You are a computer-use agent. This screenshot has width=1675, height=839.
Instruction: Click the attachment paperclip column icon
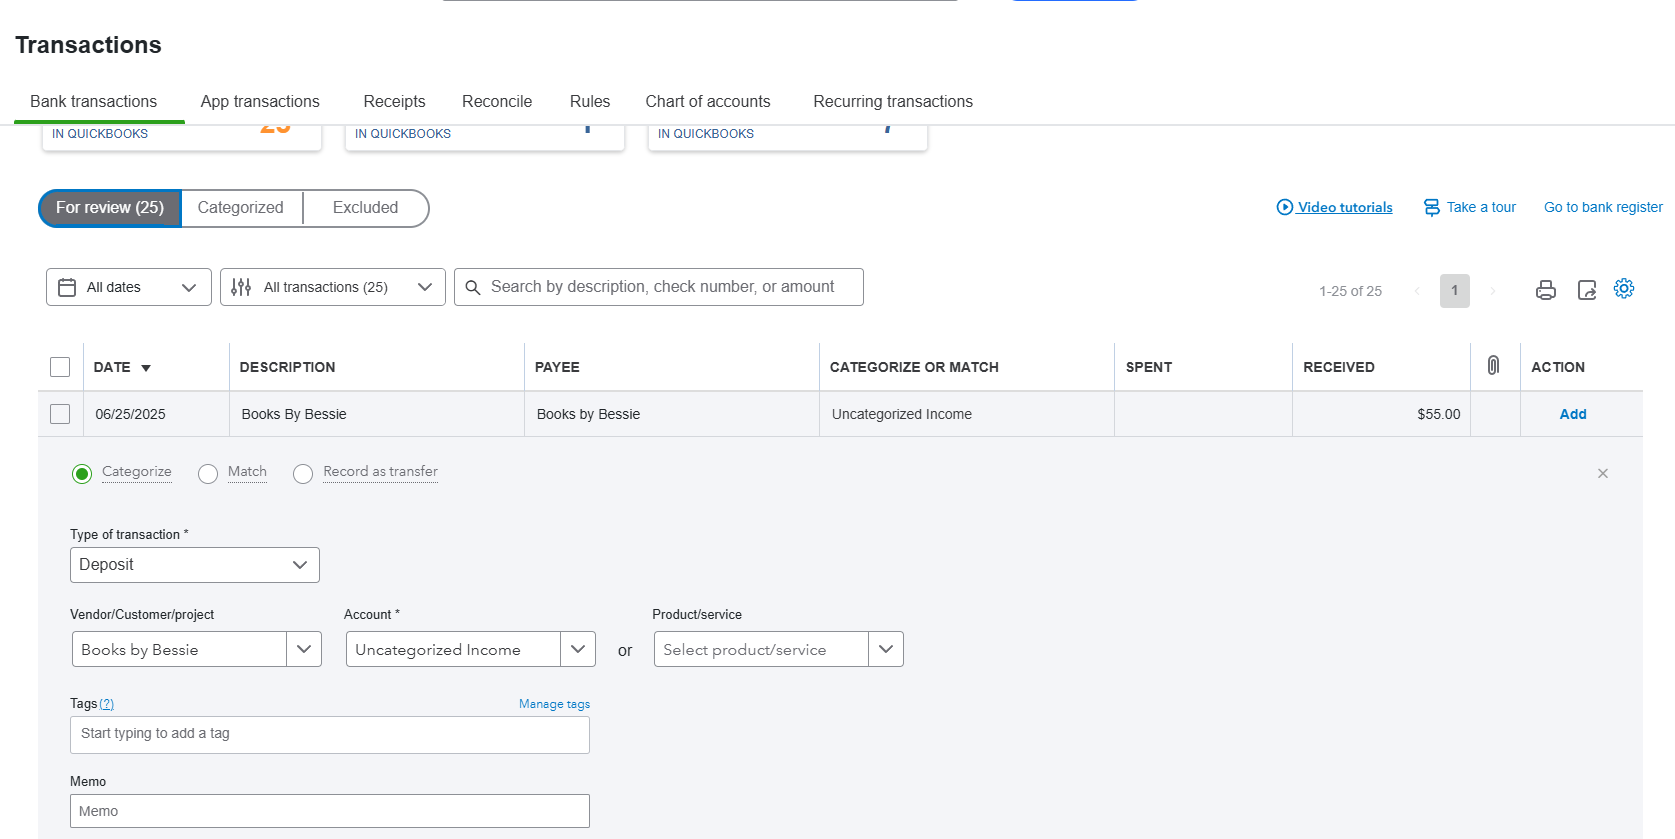tap(1493, 366)
